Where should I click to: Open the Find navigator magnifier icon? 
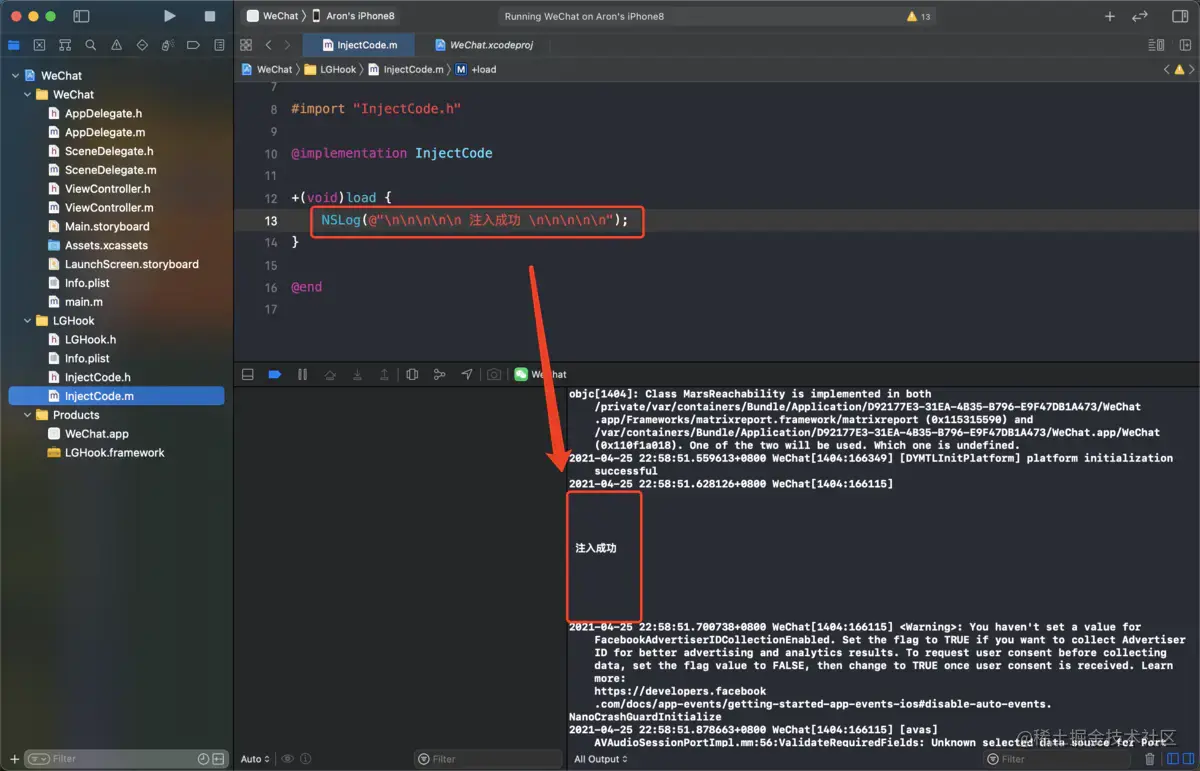(x=91, y=45)
